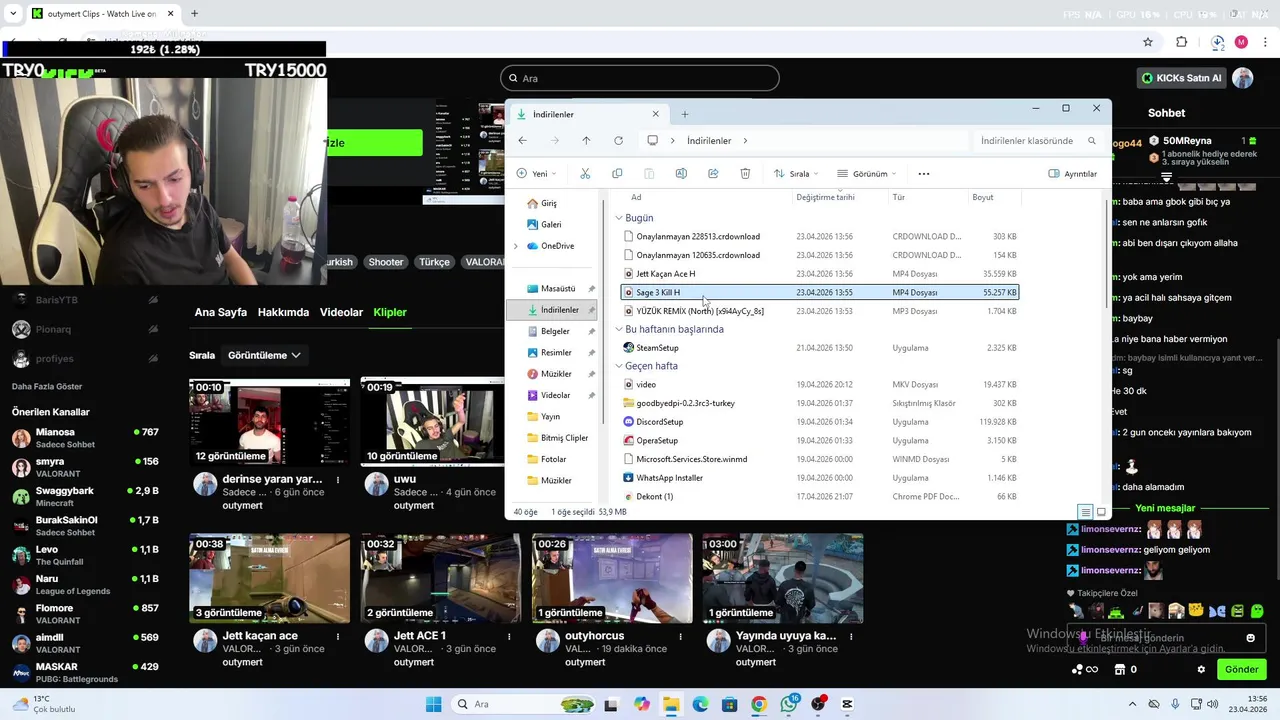Expand the İndirilenler breadcrumb chevron

(x=745, y=141)
